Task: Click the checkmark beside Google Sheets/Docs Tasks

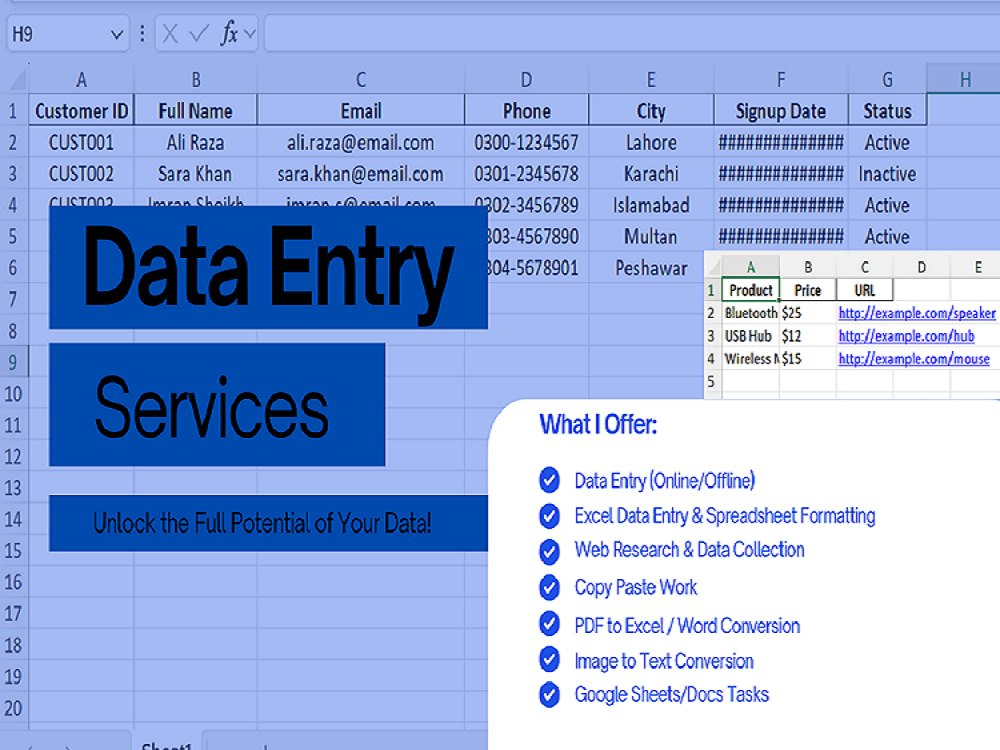Action: 549,695
